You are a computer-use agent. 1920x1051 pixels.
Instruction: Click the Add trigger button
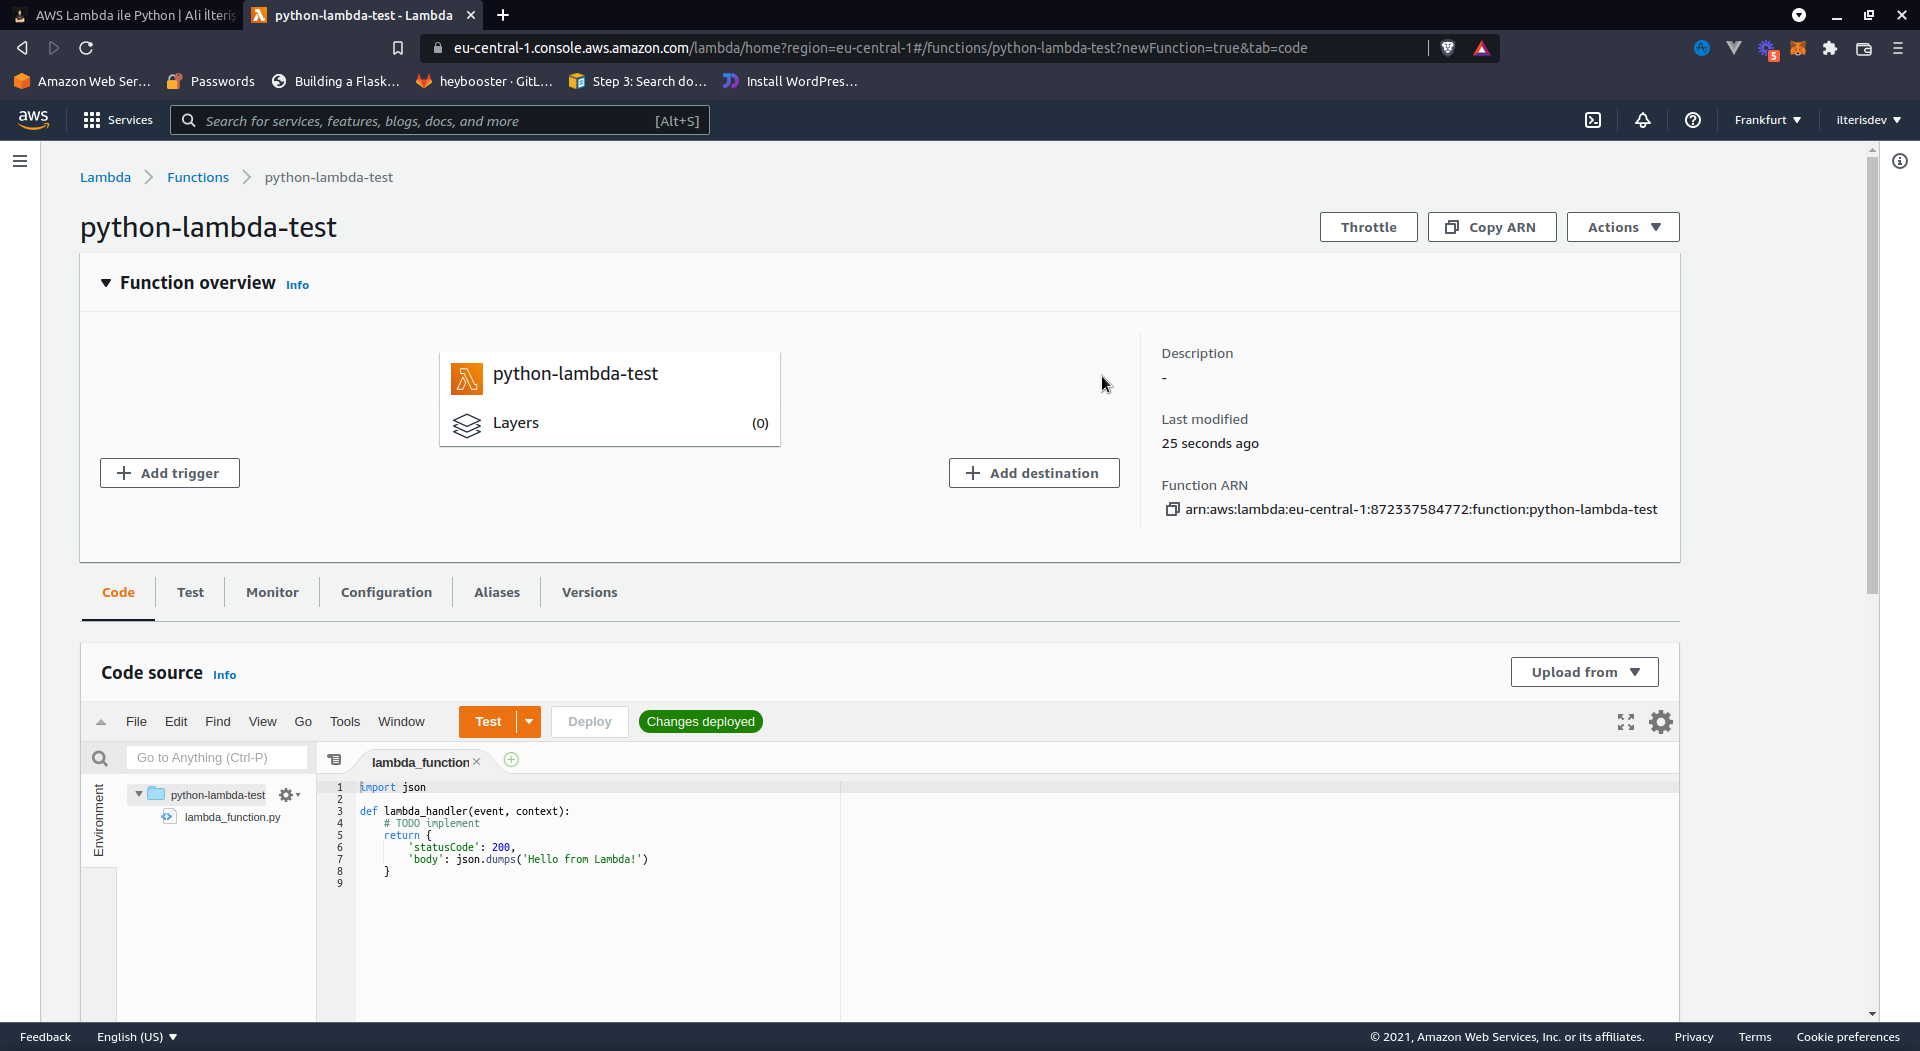(x=170, y=473)
